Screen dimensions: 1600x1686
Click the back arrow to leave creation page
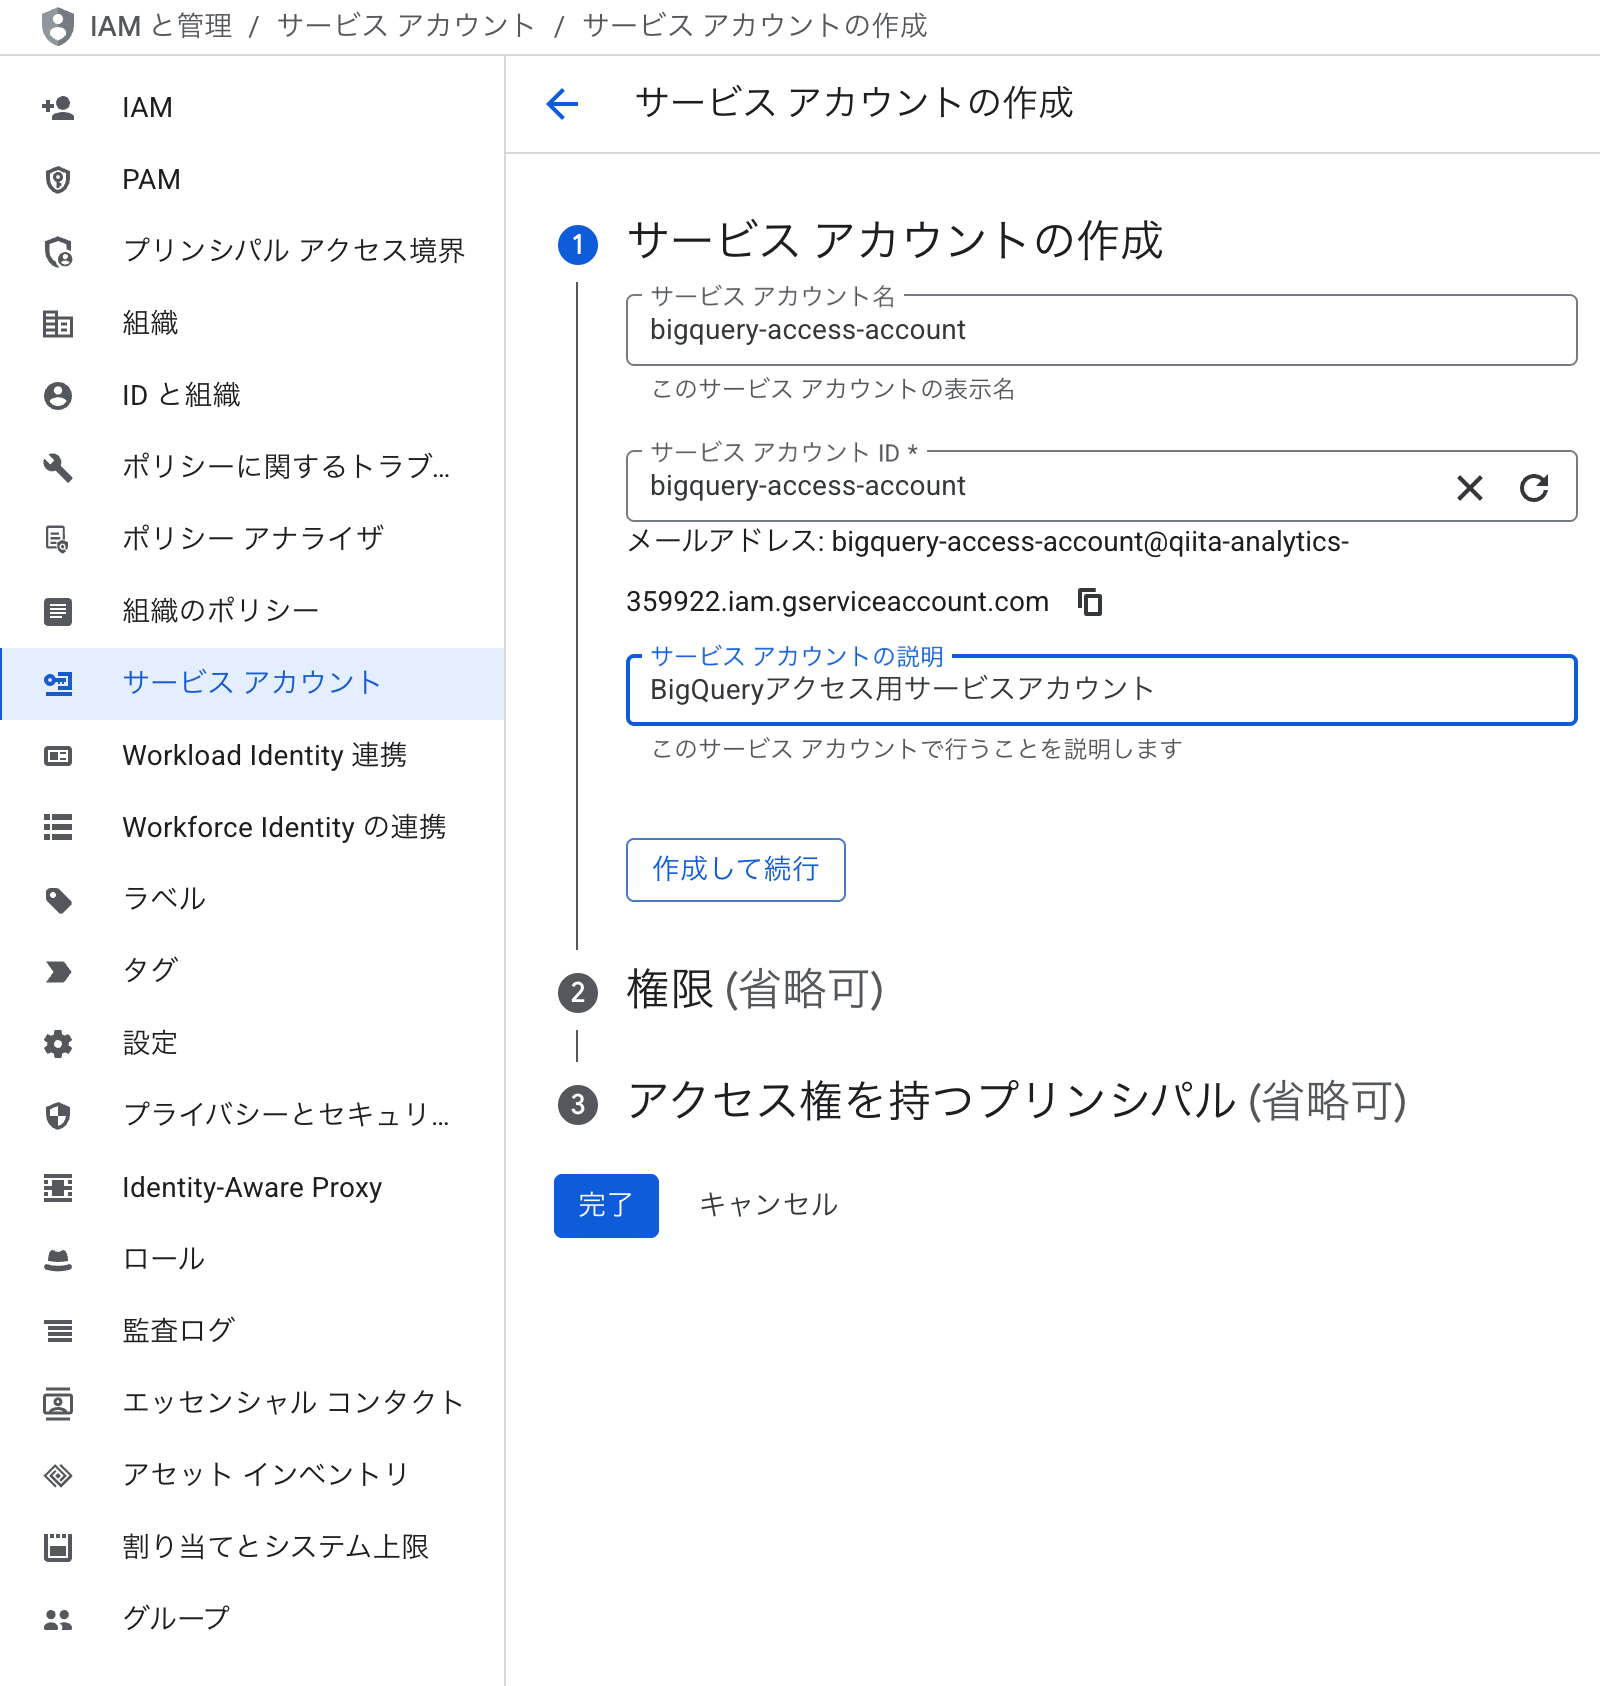[563, 102]
